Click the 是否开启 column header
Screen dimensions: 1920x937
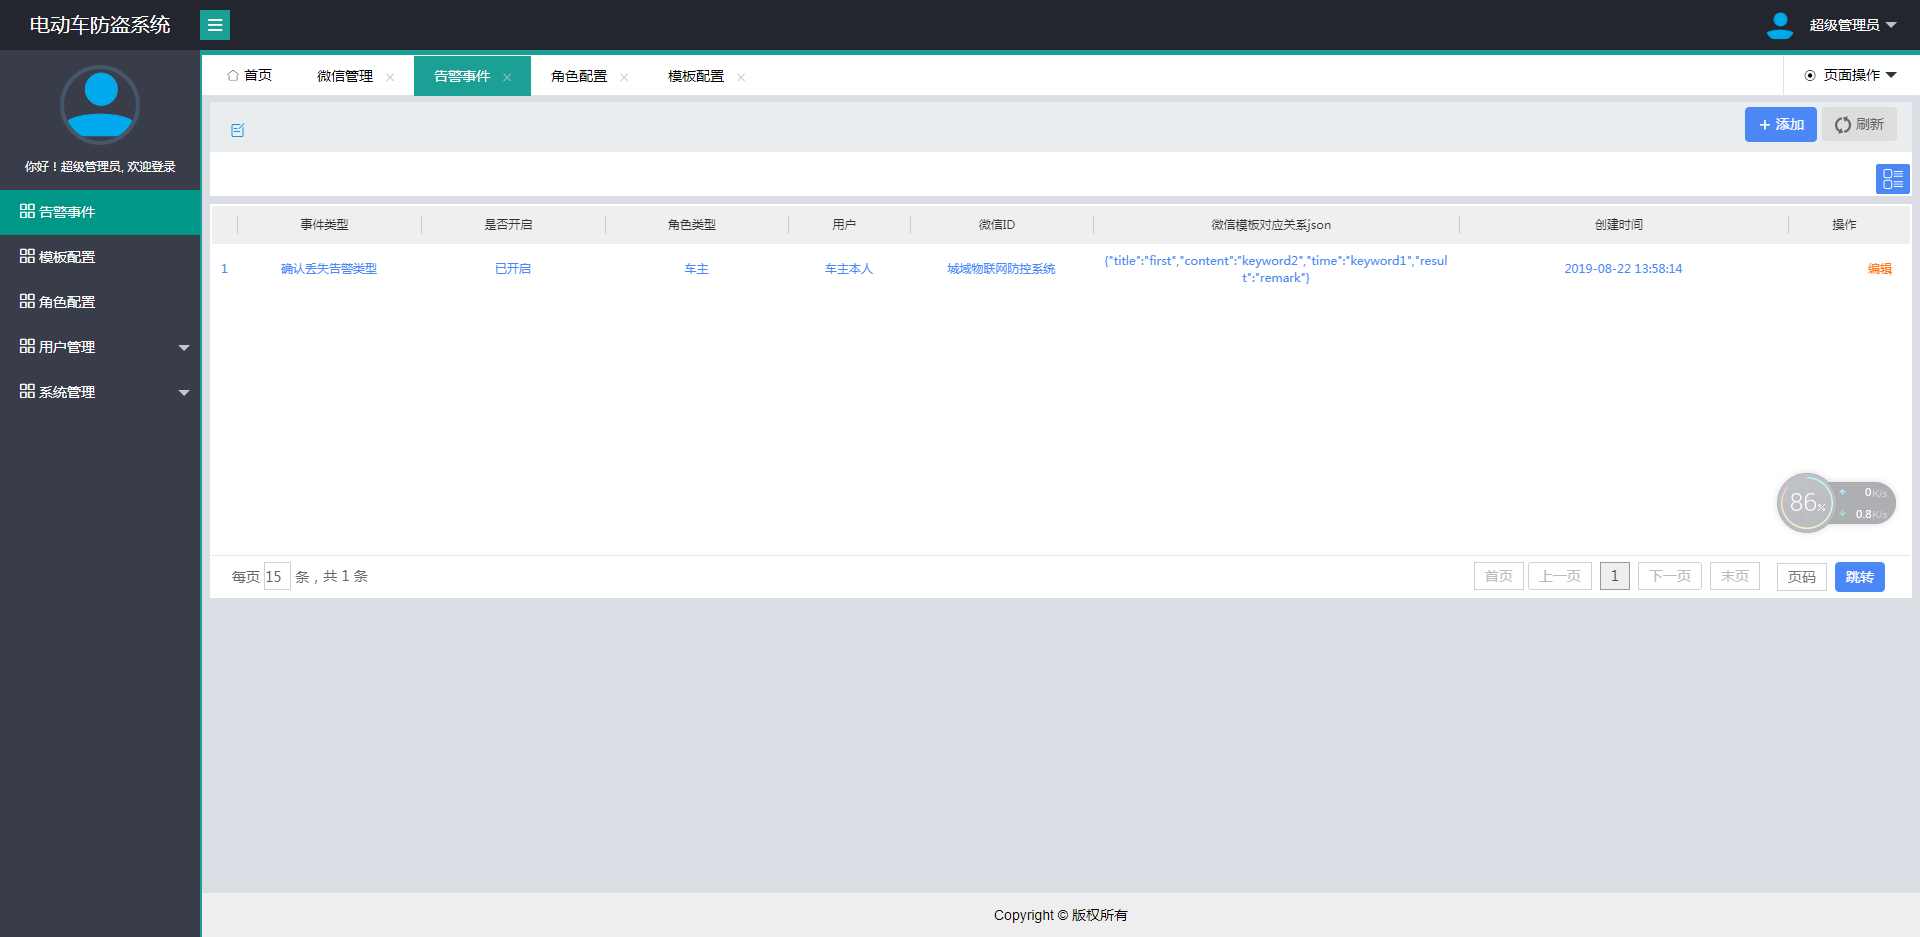coord(508,225)
